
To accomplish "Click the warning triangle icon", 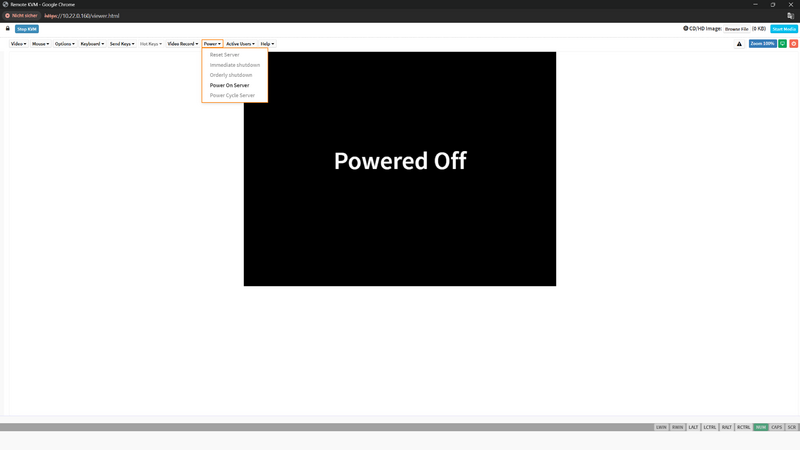I will click(739, 44).
